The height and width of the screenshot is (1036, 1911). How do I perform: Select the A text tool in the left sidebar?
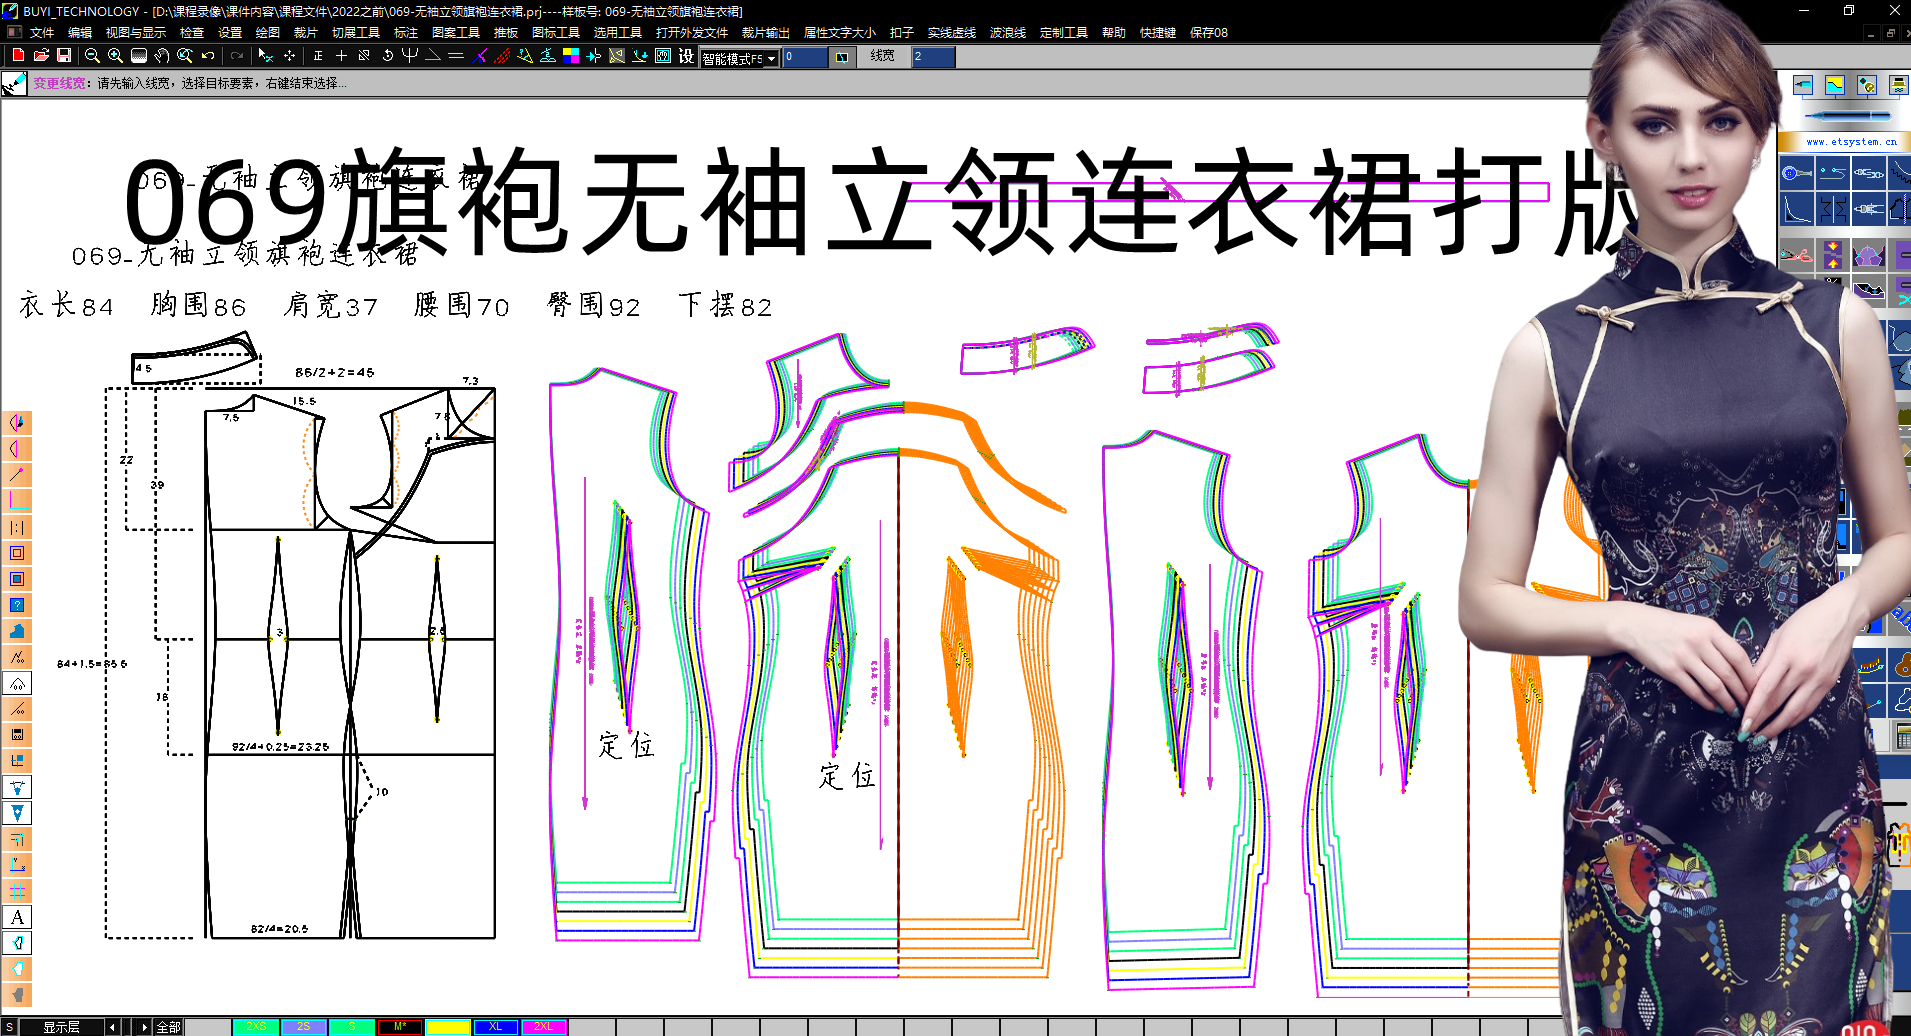17,916
